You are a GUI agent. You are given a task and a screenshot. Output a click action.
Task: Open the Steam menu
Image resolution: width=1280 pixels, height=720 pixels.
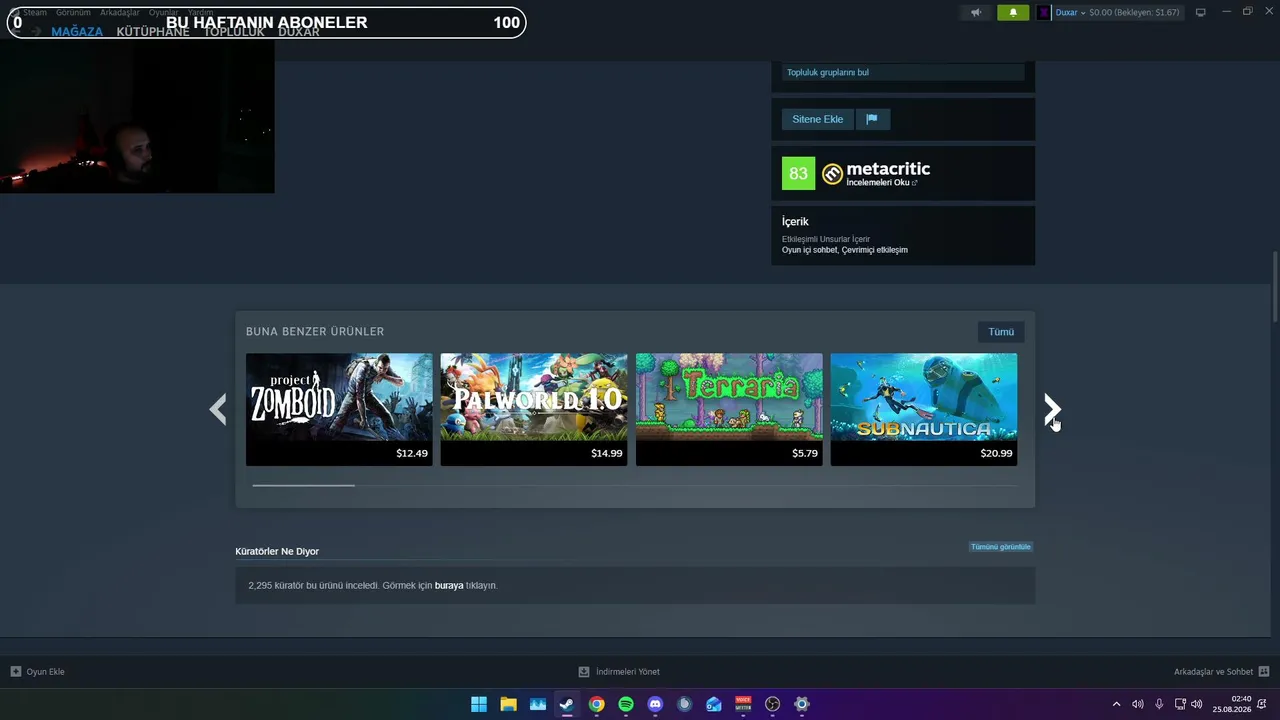35,12
